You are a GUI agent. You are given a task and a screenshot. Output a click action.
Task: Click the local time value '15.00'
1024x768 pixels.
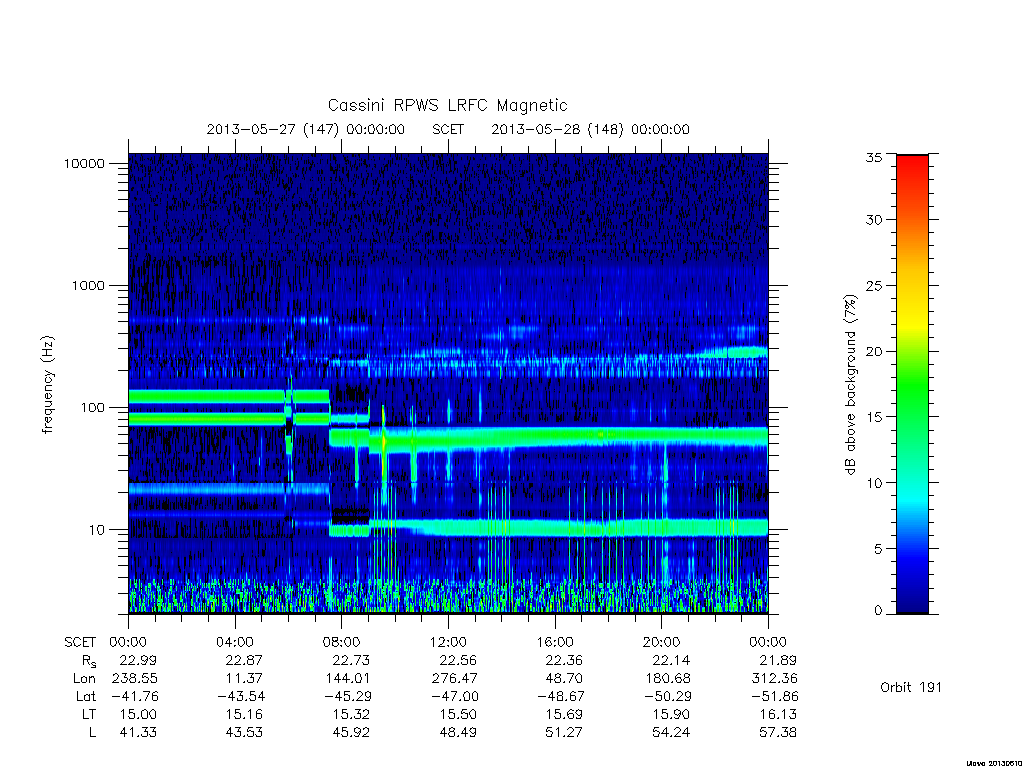coord(138,714)
